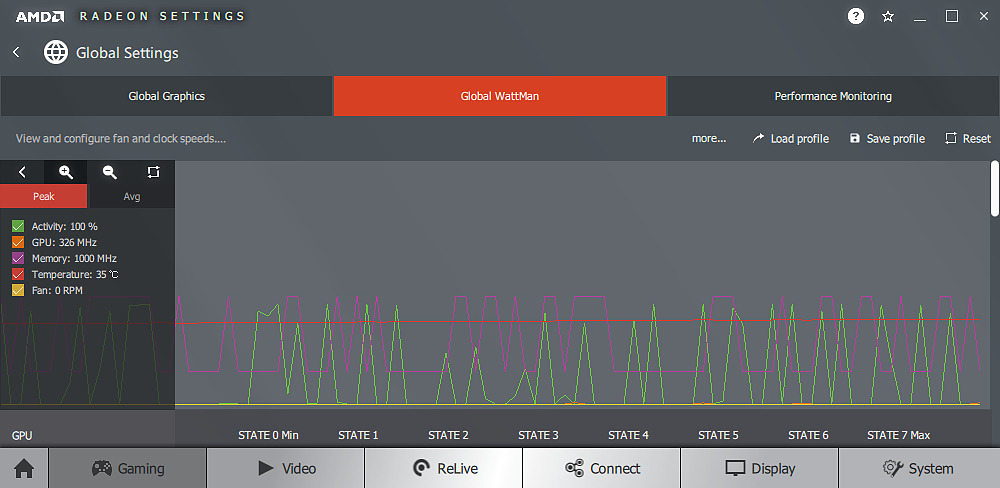Show Peak values in the graph
The image size is (1000, 488).
44,196
